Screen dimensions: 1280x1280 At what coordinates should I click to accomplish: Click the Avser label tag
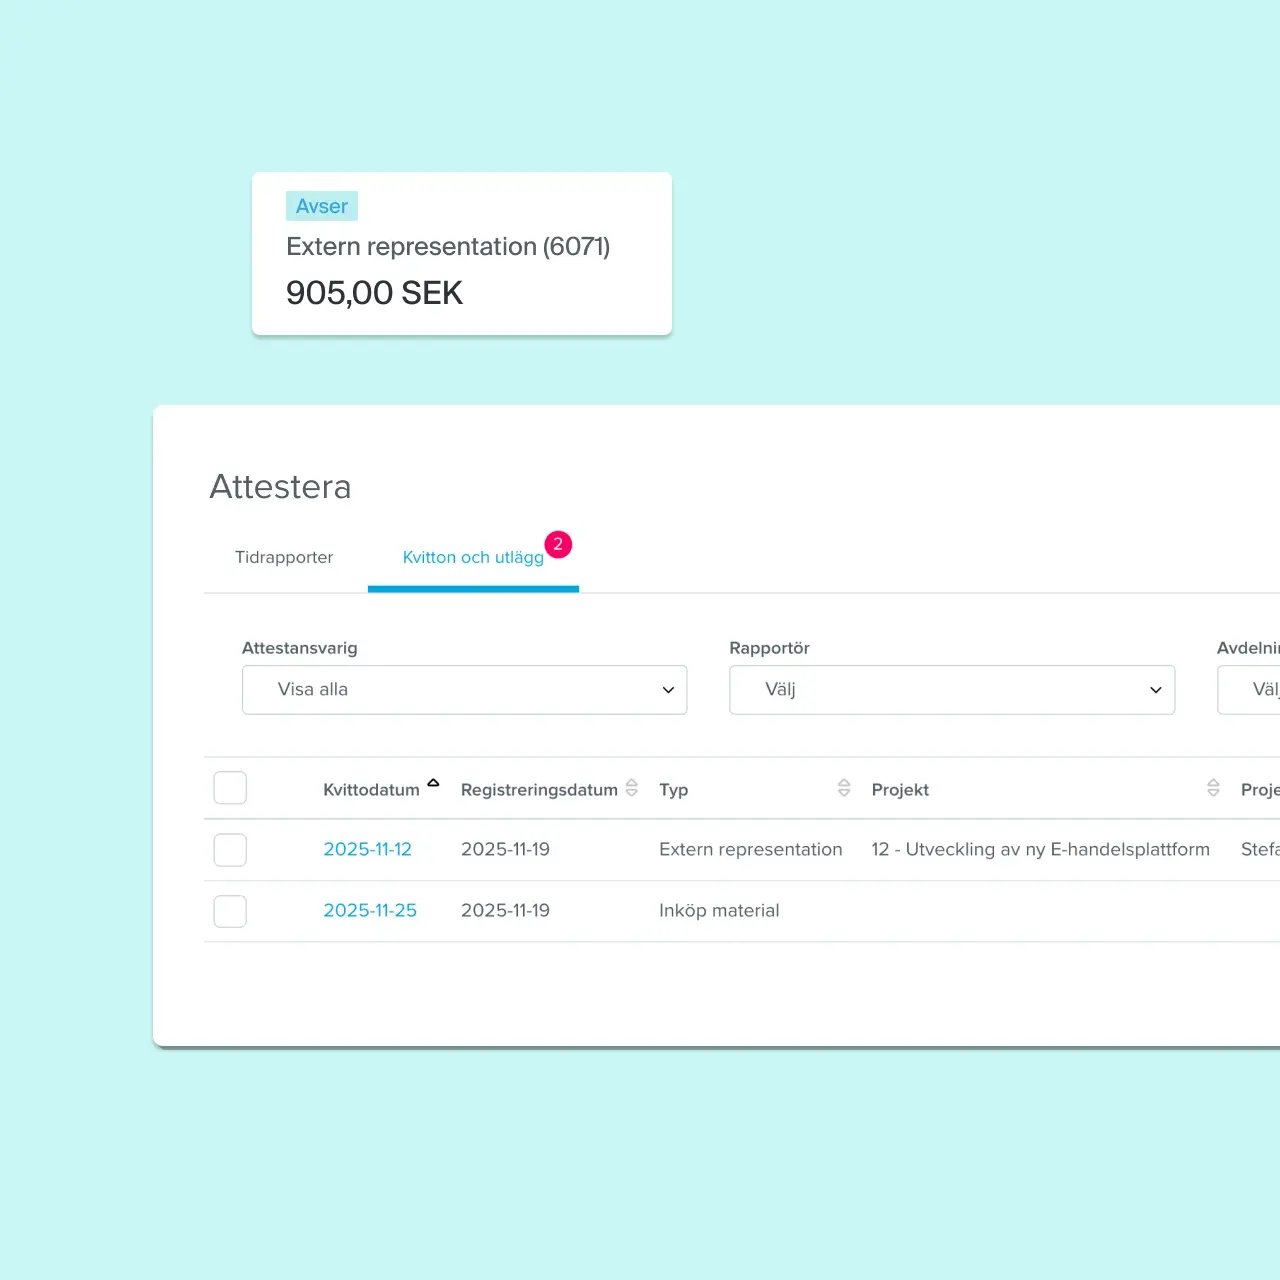(321, 206)
